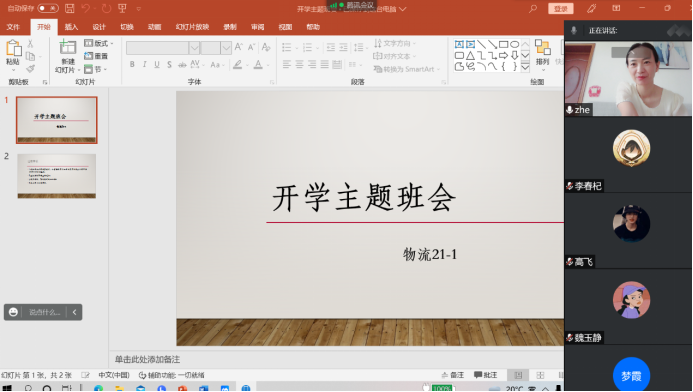Click the 备注 (Notes) status bar button
The image size is (693, 392).
point(453,375)
